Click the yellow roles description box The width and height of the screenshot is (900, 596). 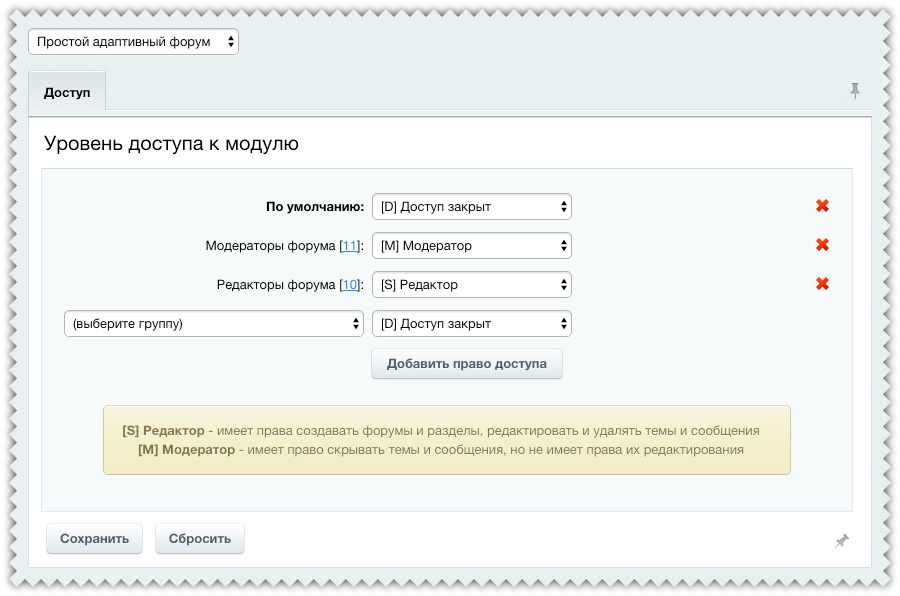pos(447,440)
